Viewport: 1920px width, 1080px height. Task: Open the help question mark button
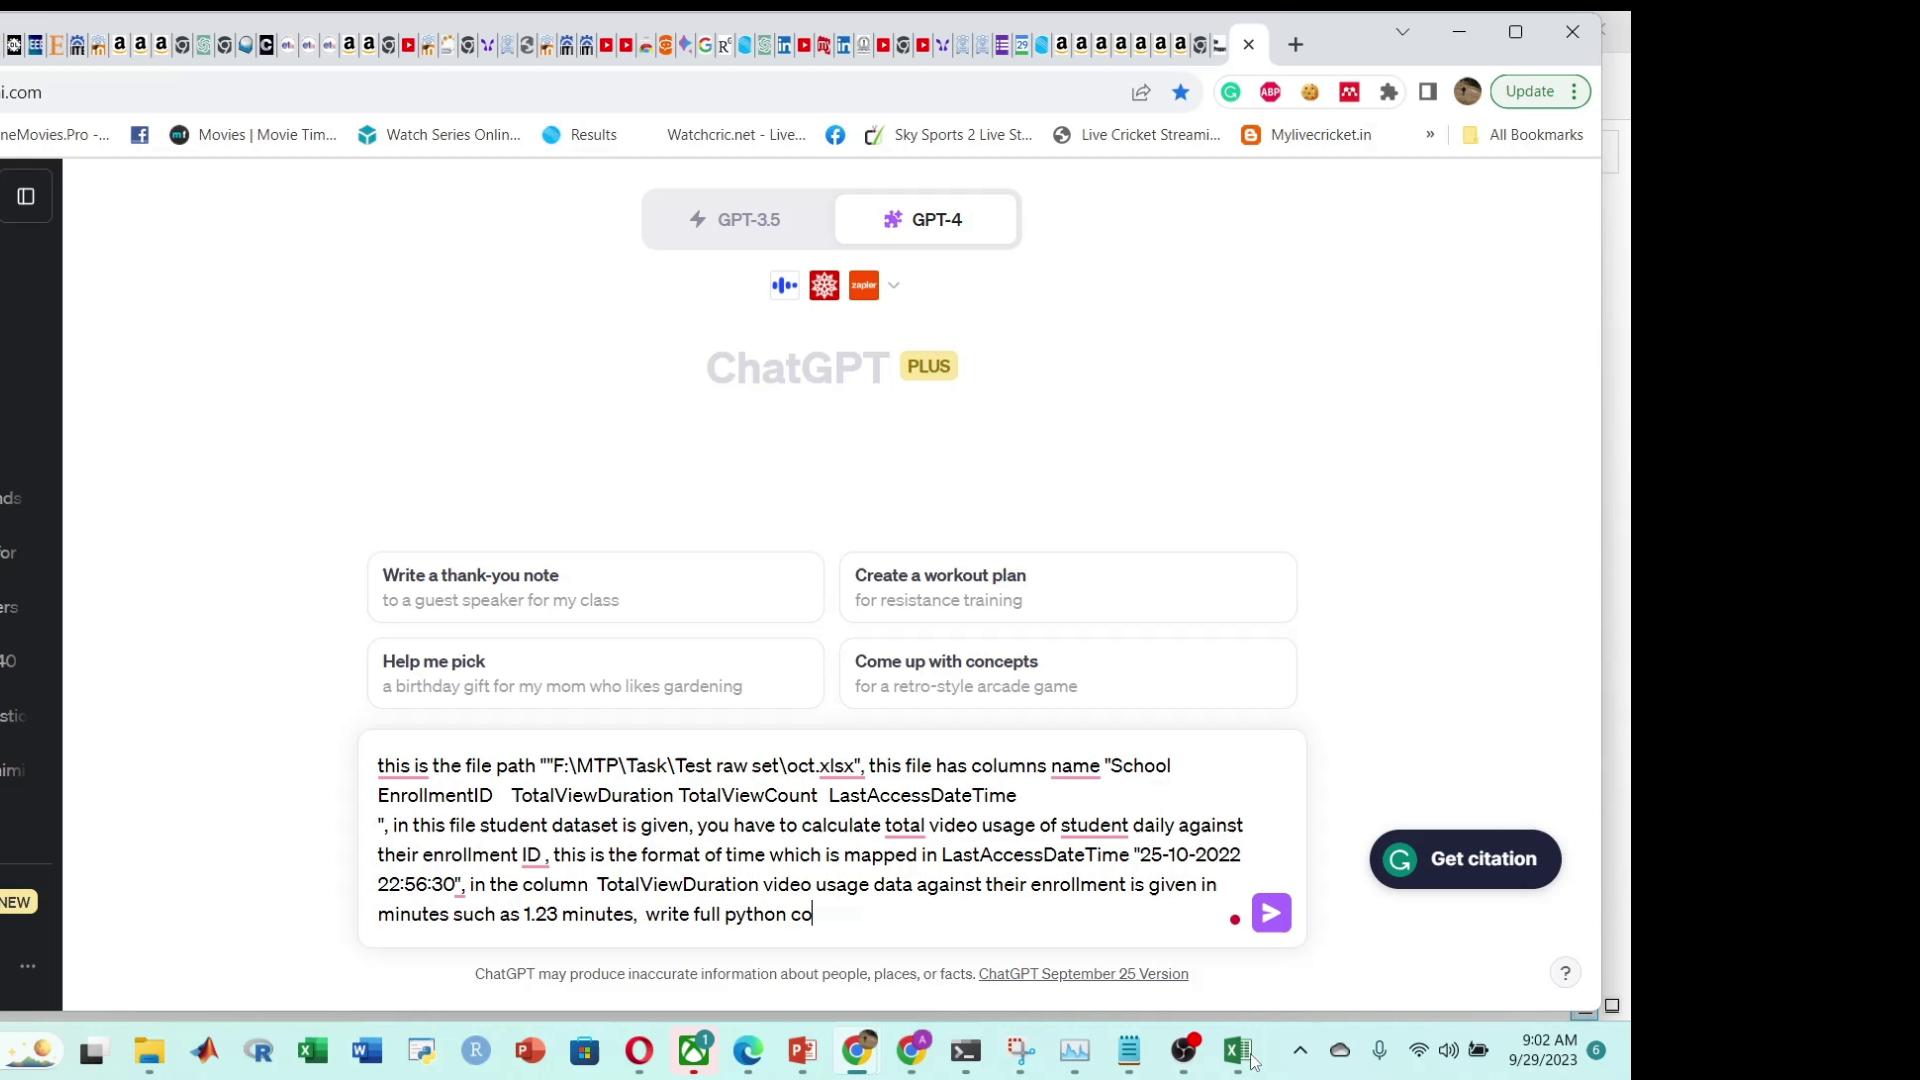point(1565,972)
